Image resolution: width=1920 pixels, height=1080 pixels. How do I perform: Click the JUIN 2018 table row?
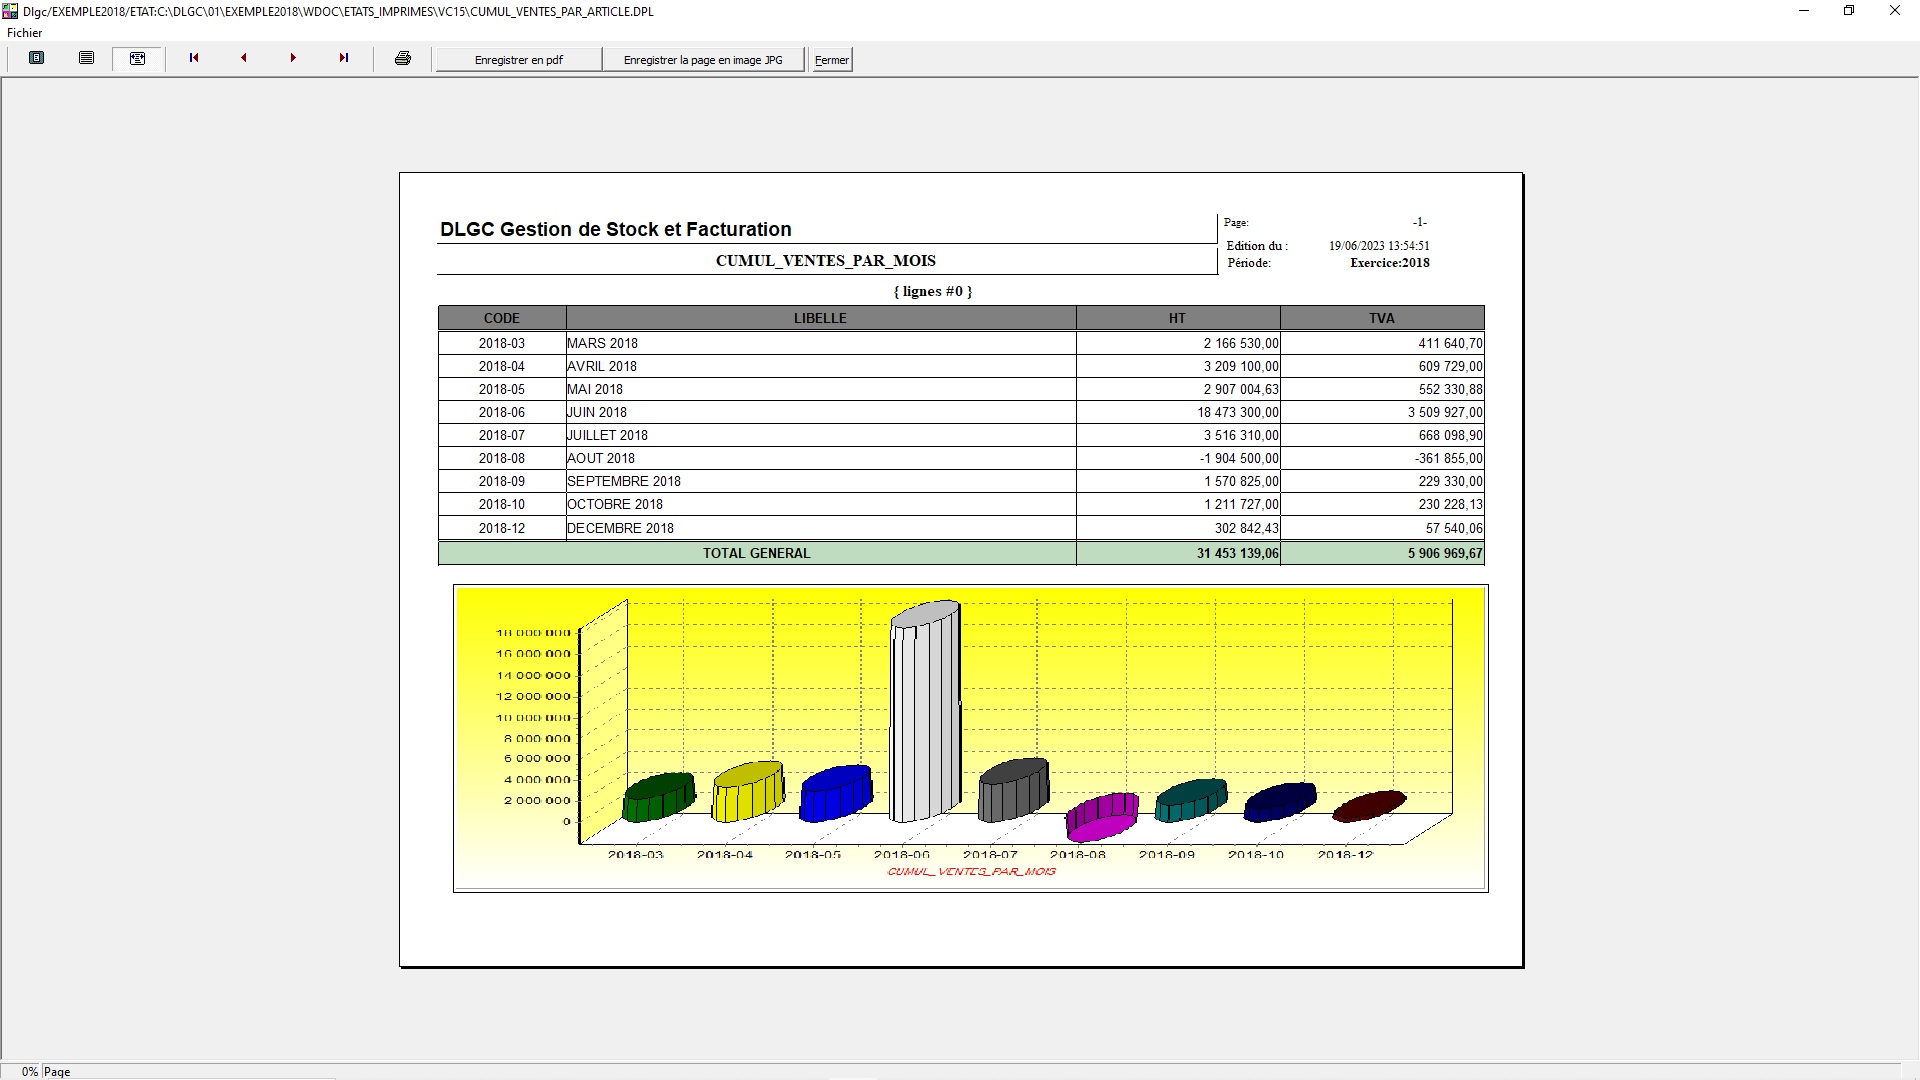[x=820, y=412]
